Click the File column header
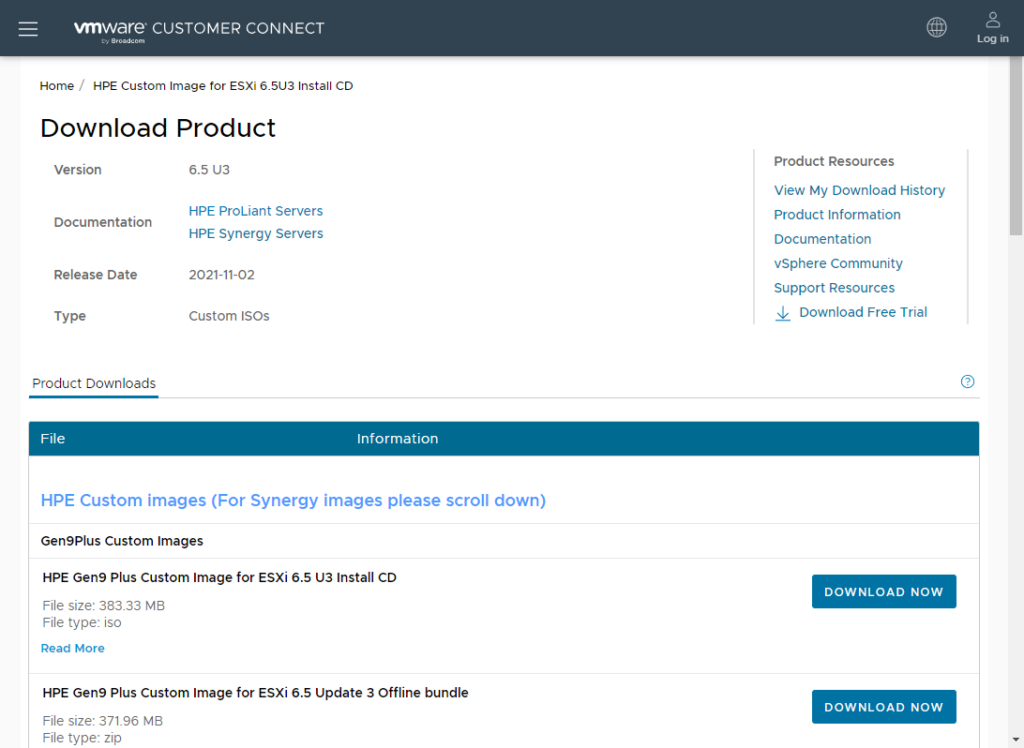The image size is (1024, 748). (x=52, y=438)
